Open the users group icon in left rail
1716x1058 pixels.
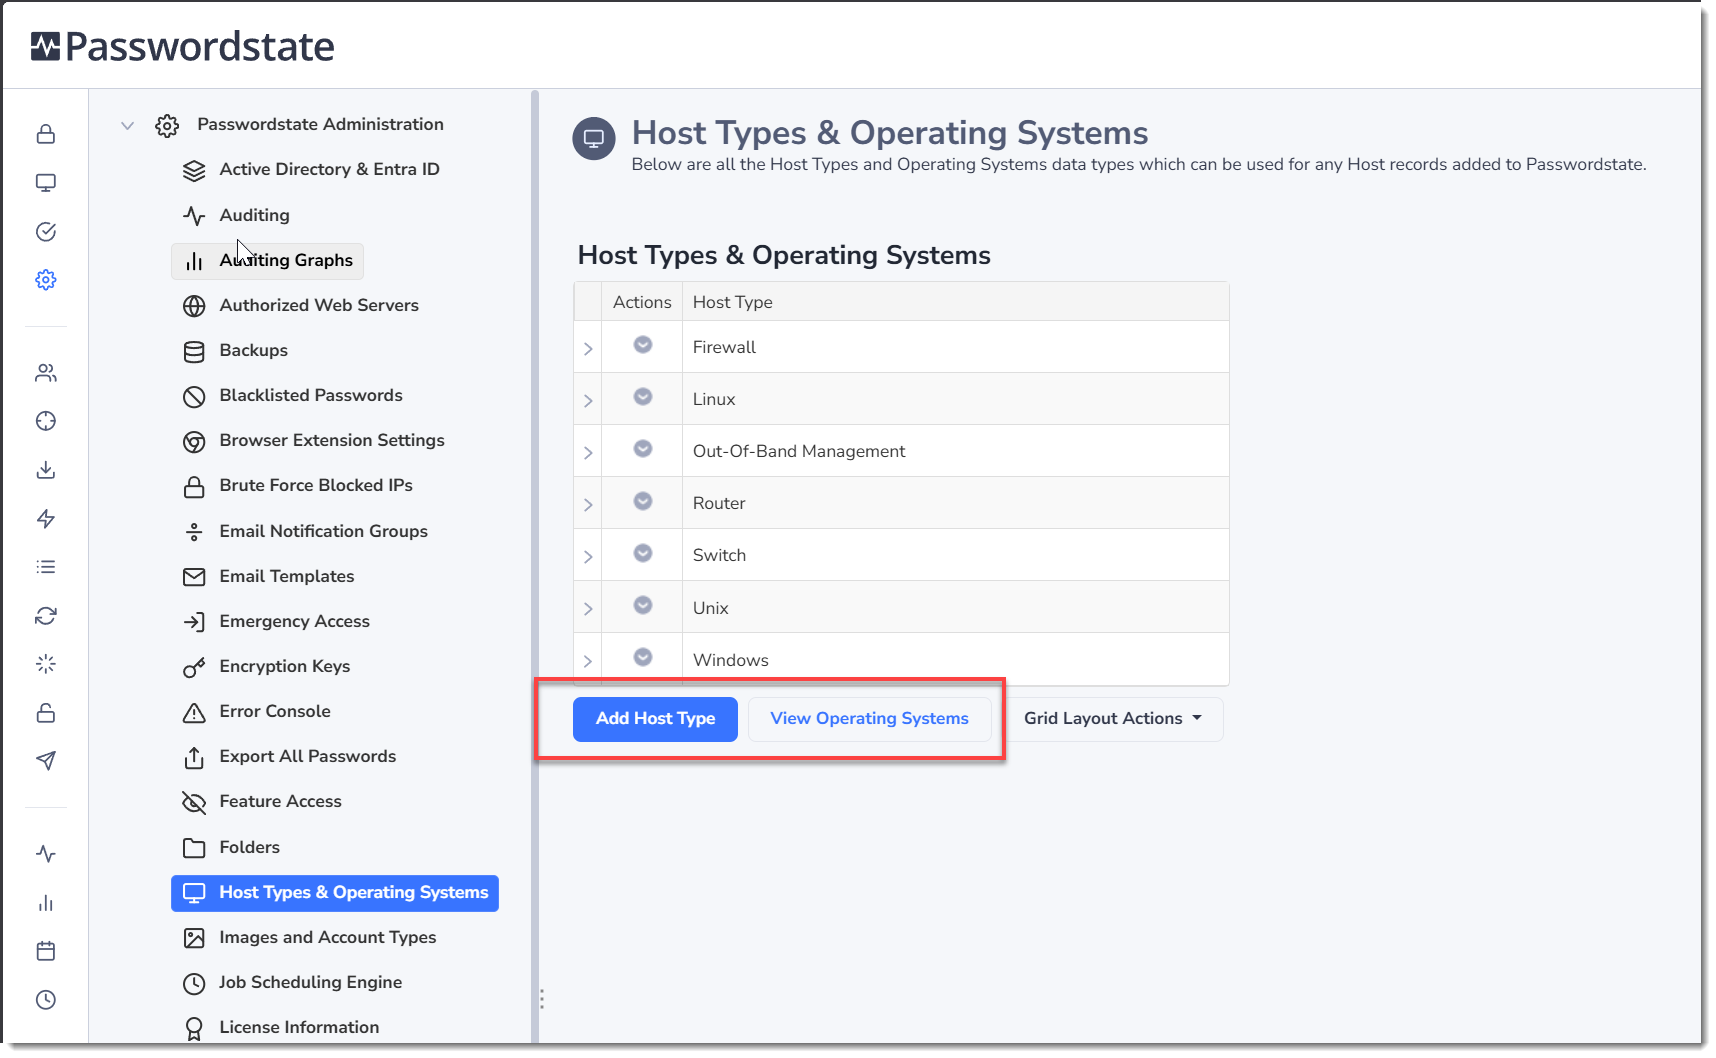point(46,373)
